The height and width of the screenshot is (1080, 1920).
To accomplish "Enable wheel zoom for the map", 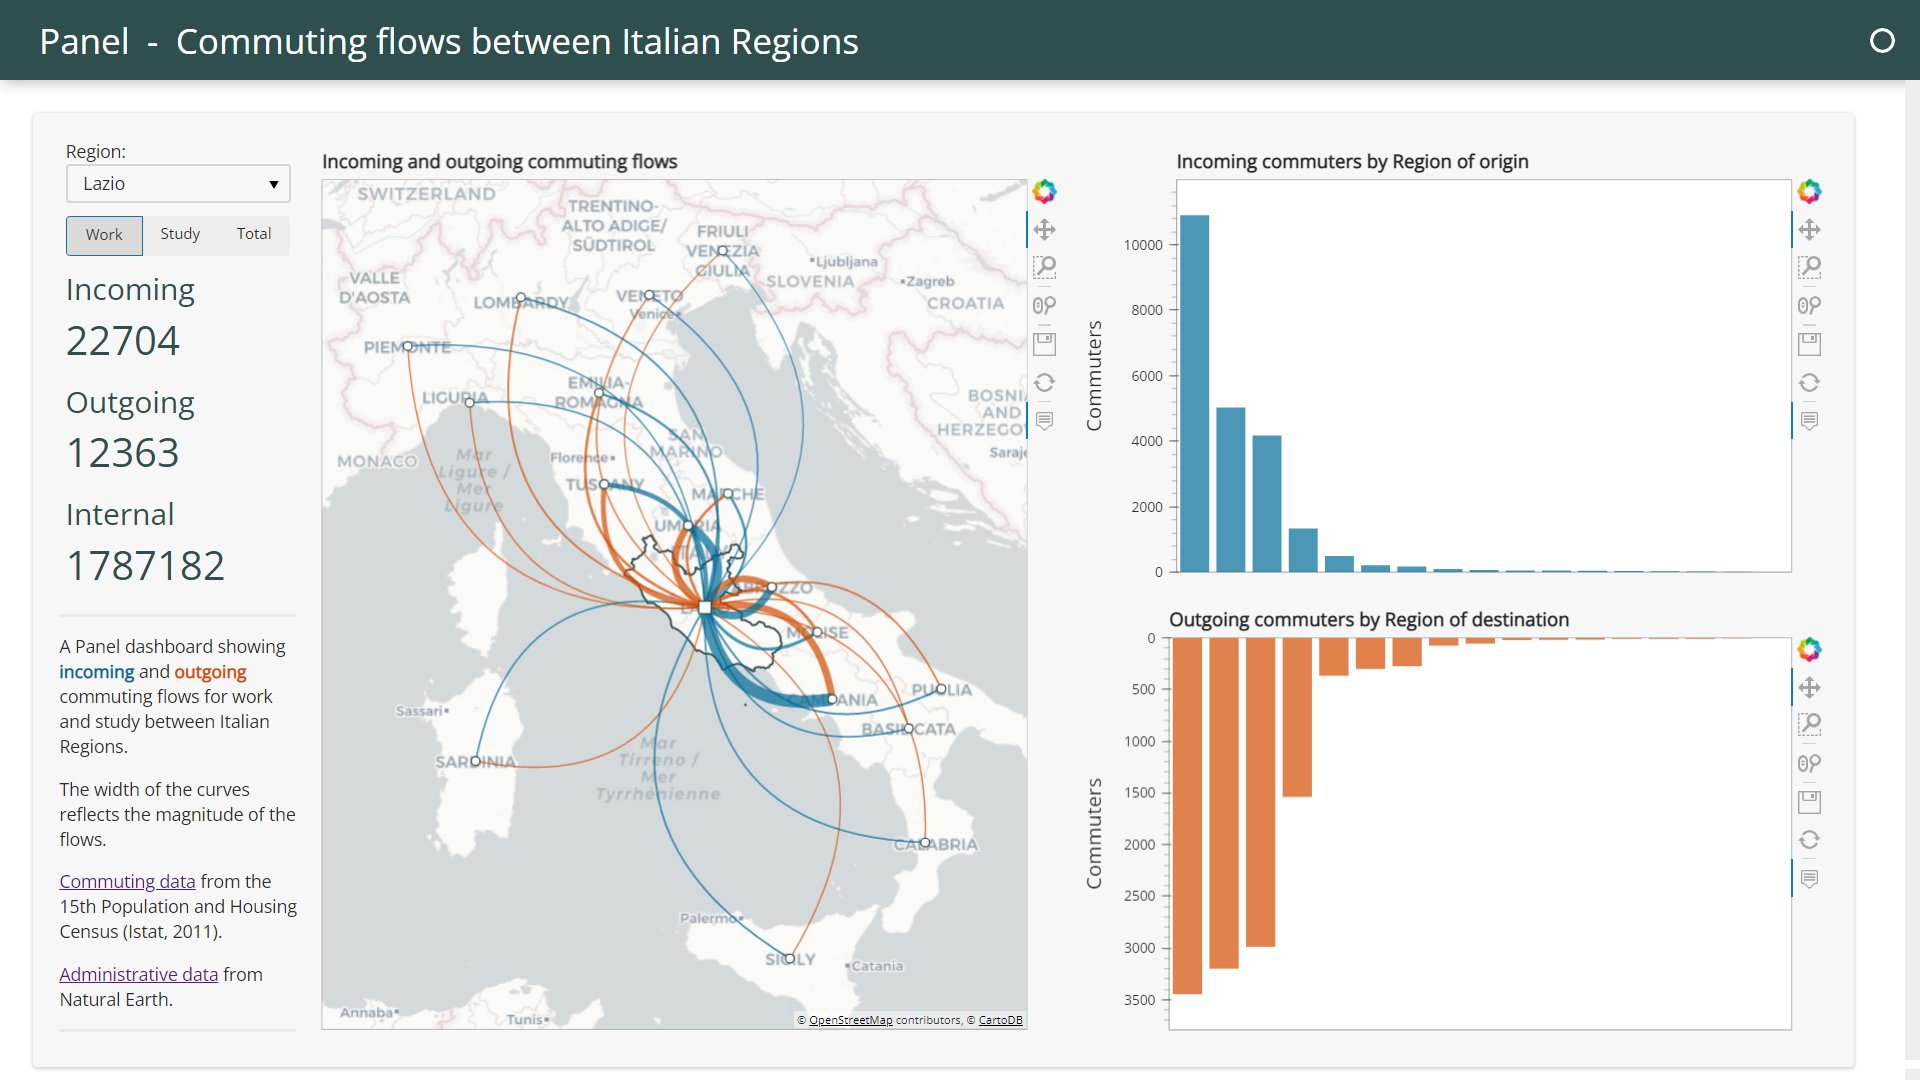I will [1045, 305].
